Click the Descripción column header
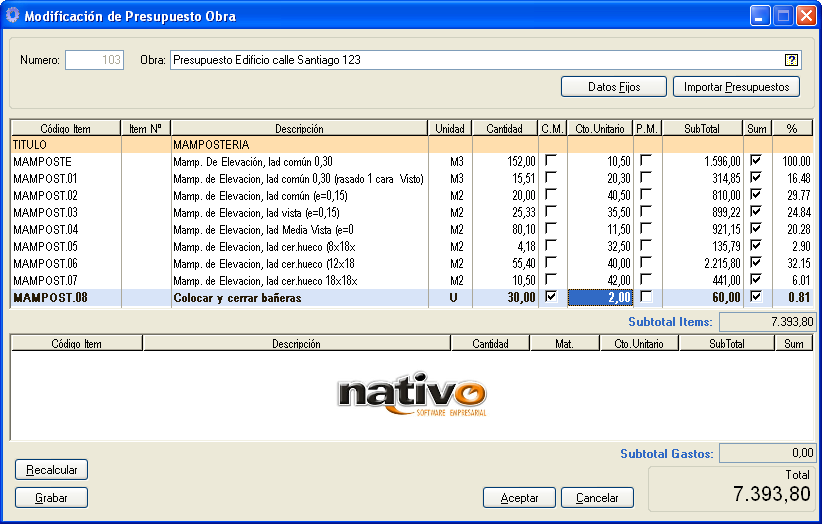This screenshot has height=524, width=822. pos(299,128)
